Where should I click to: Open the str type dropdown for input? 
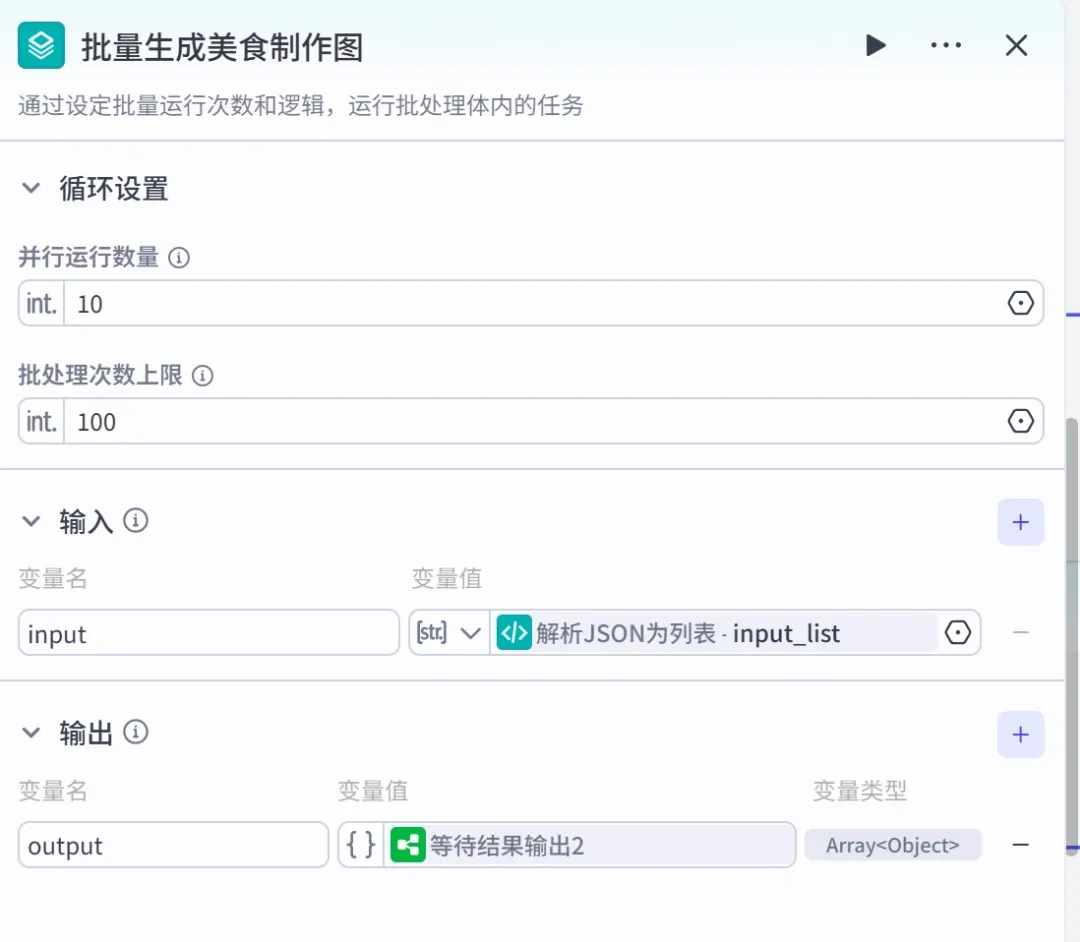pyautogui.click(x=449, y=632)
